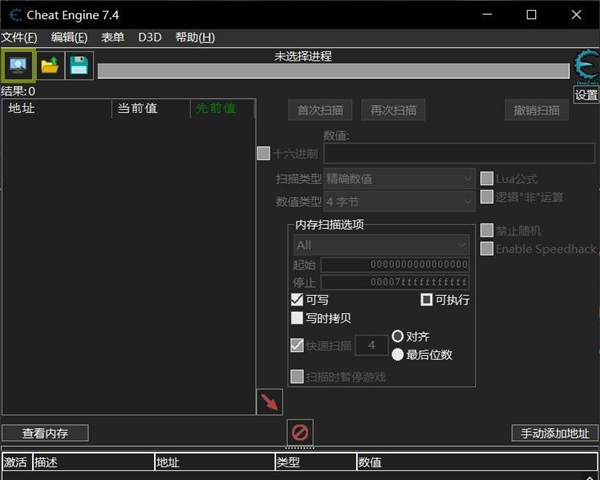This screenshot has width=600, height=480.
Task: Click the save floppy disk icon
Action: point(79,65)
